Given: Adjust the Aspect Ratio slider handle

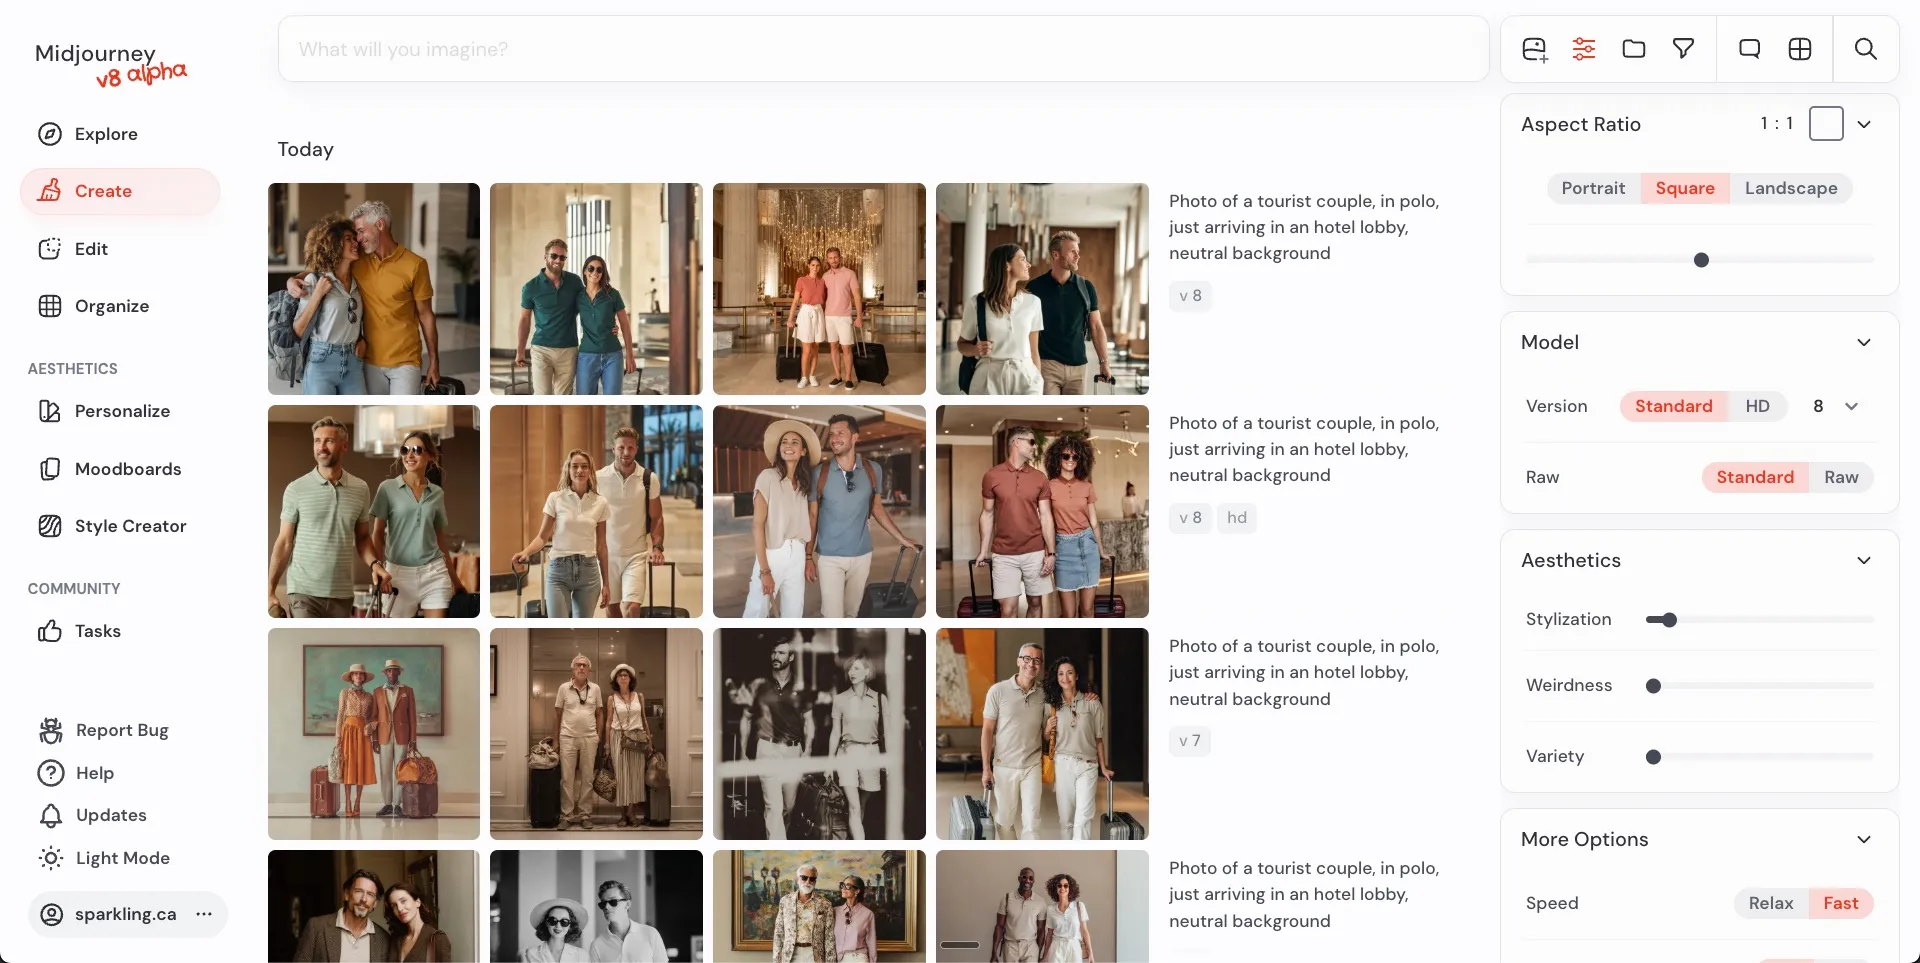Looking at the screenshot, I should click(x=1701, y=260).
